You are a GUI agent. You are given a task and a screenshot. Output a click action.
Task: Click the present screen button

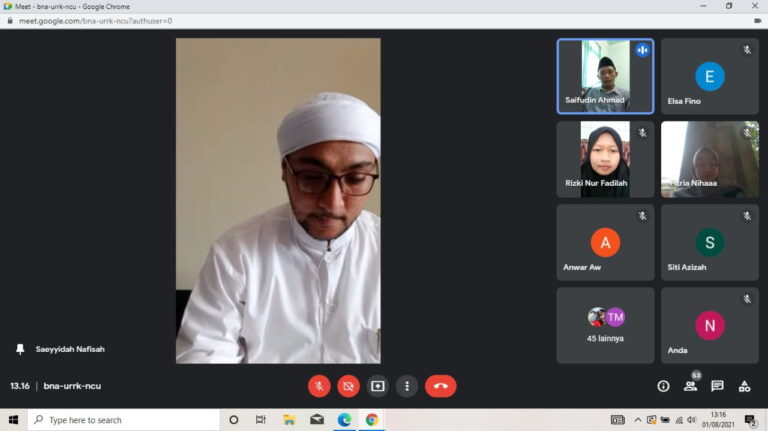(x=378, y=386)
